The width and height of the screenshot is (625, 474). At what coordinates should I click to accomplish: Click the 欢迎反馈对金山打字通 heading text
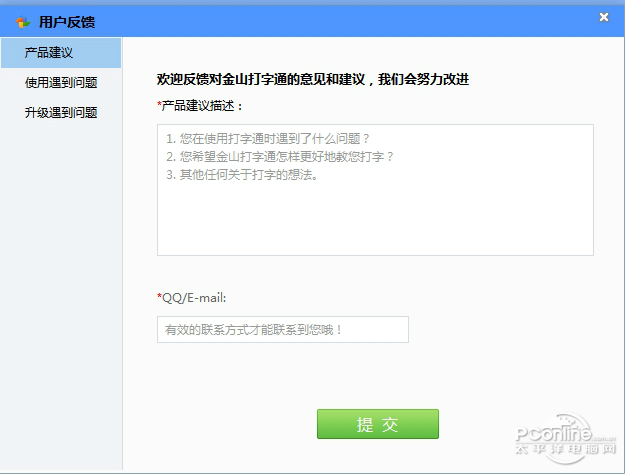pos(312,79)
